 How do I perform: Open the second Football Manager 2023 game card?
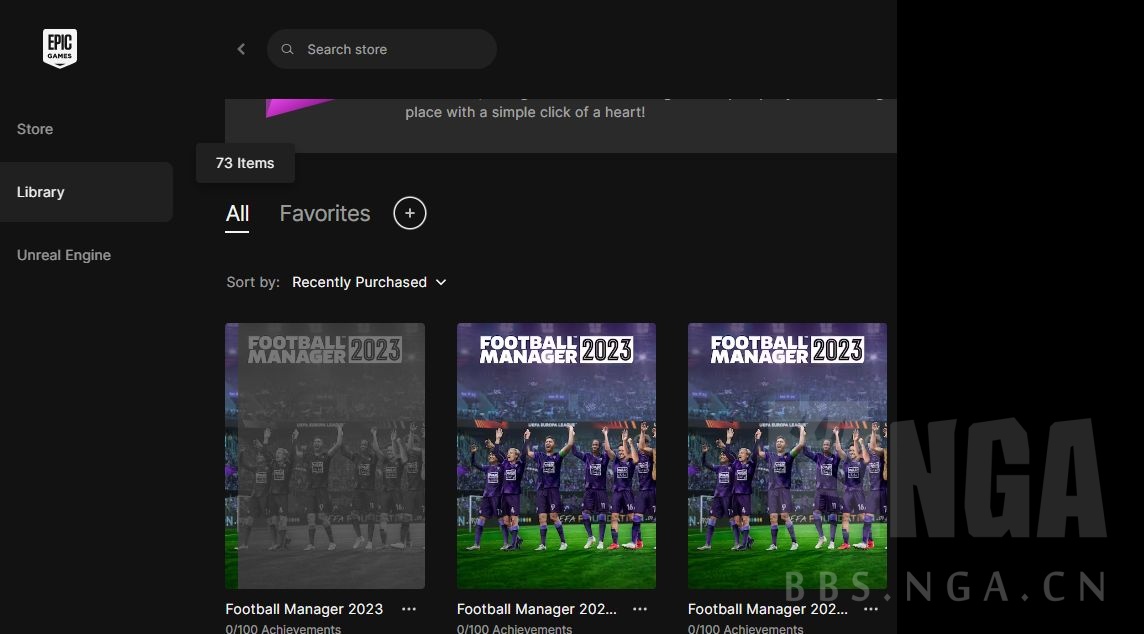point(556,455)
